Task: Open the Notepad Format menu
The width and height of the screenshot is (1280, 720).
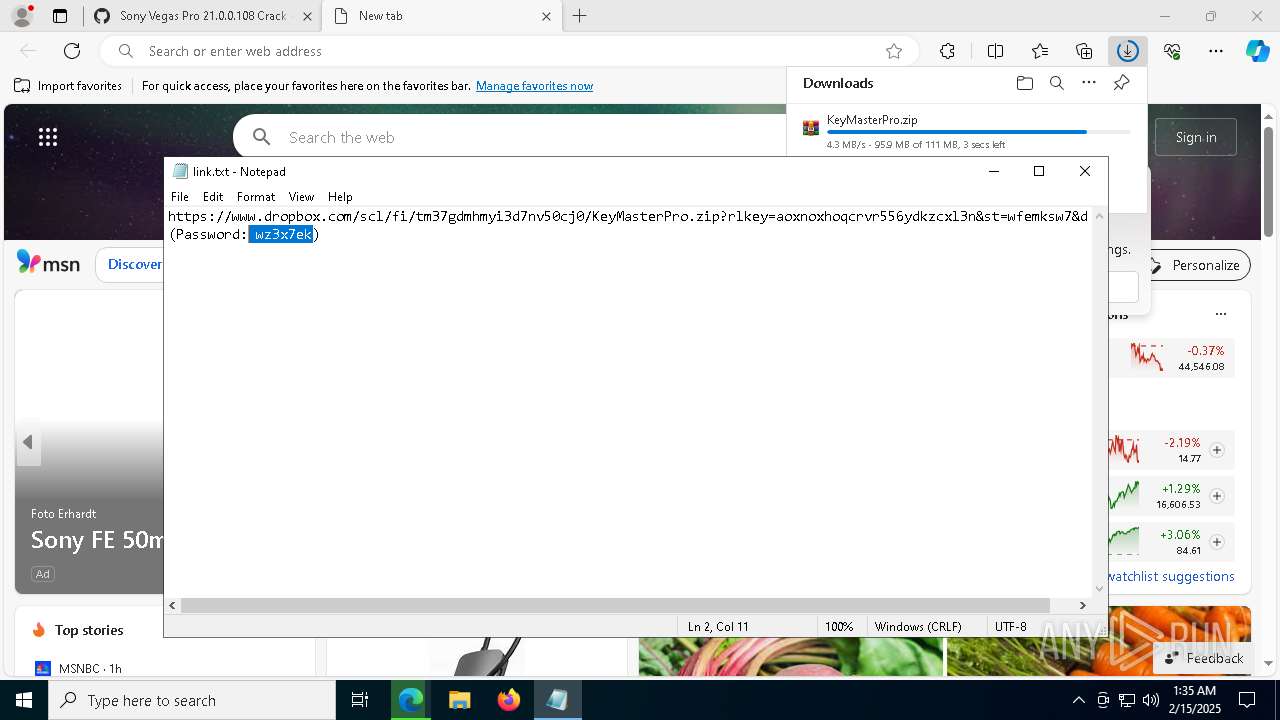Action: [x=256, y=197]
